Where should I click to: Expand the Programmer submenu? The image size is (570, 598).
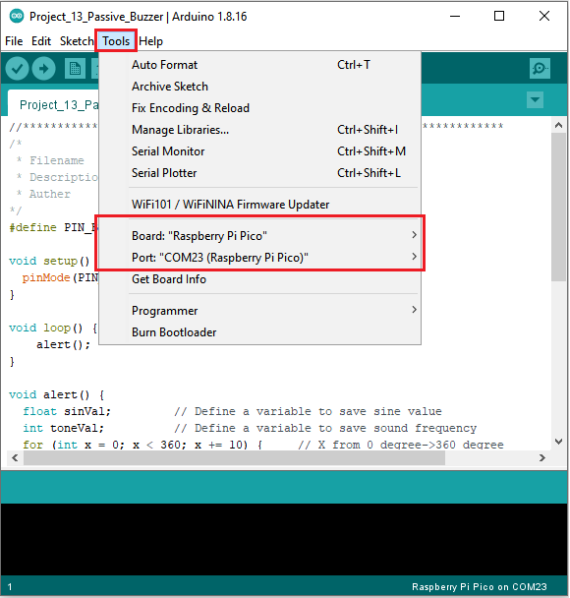(260, 310)
